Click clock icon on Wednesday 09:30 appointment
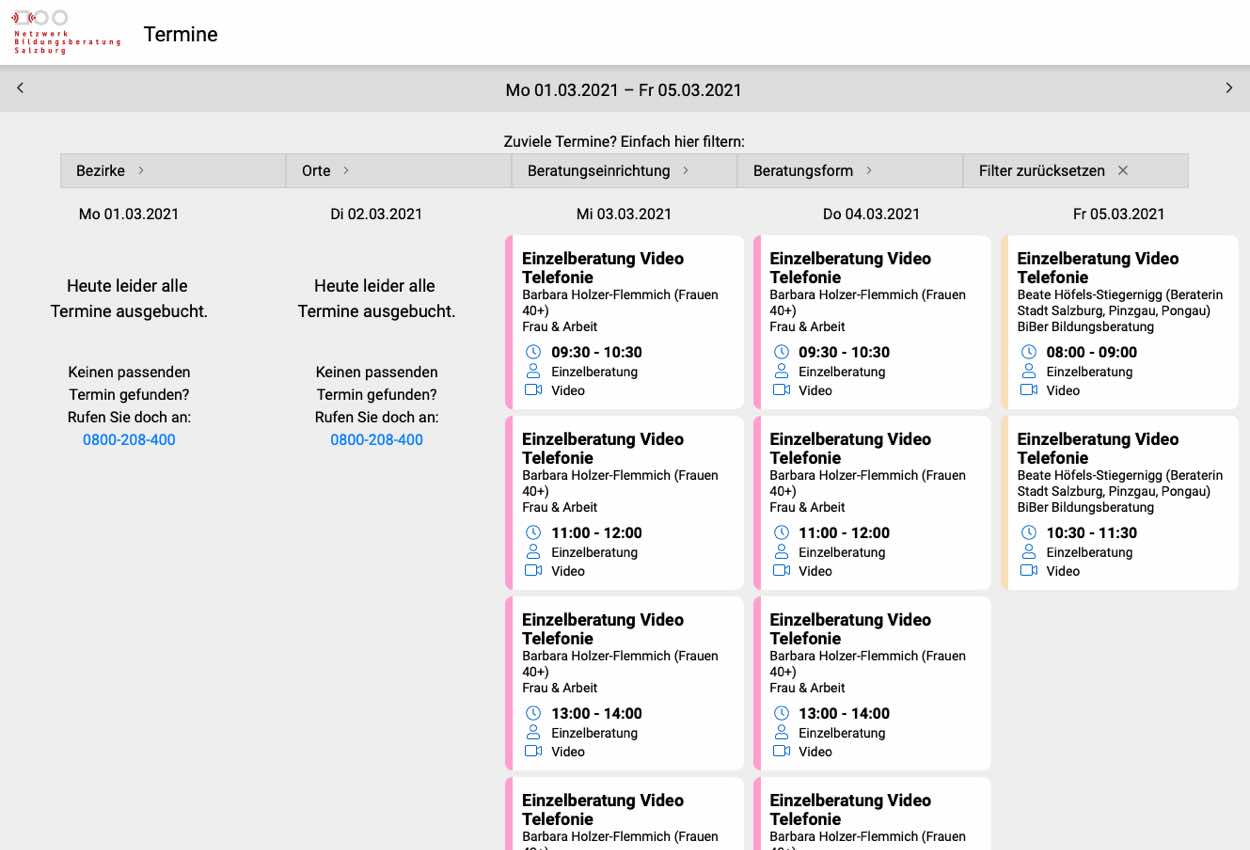 (533, 352)
